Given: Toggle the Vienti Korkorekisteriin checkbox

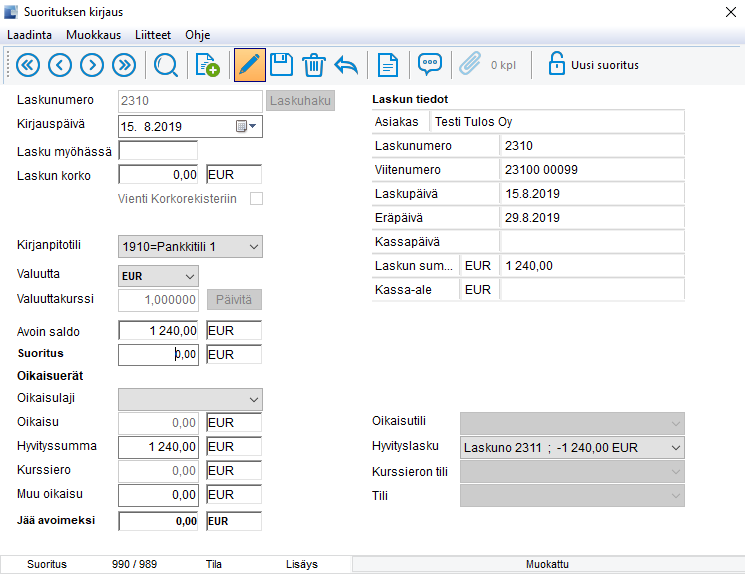Looking at the screenshot, I should click(x=257, y=199).
